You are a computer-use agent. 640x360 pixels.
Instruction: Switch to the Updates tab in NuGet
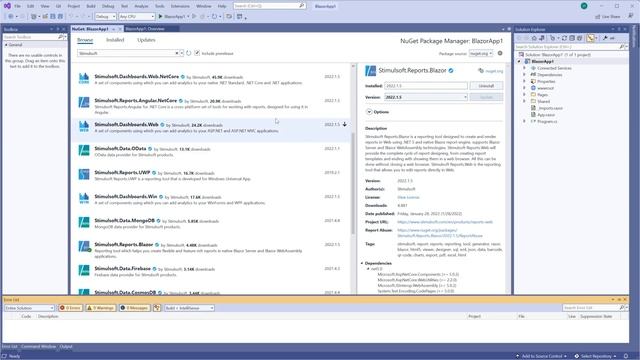pyautogui.click(x=146, y=40)
